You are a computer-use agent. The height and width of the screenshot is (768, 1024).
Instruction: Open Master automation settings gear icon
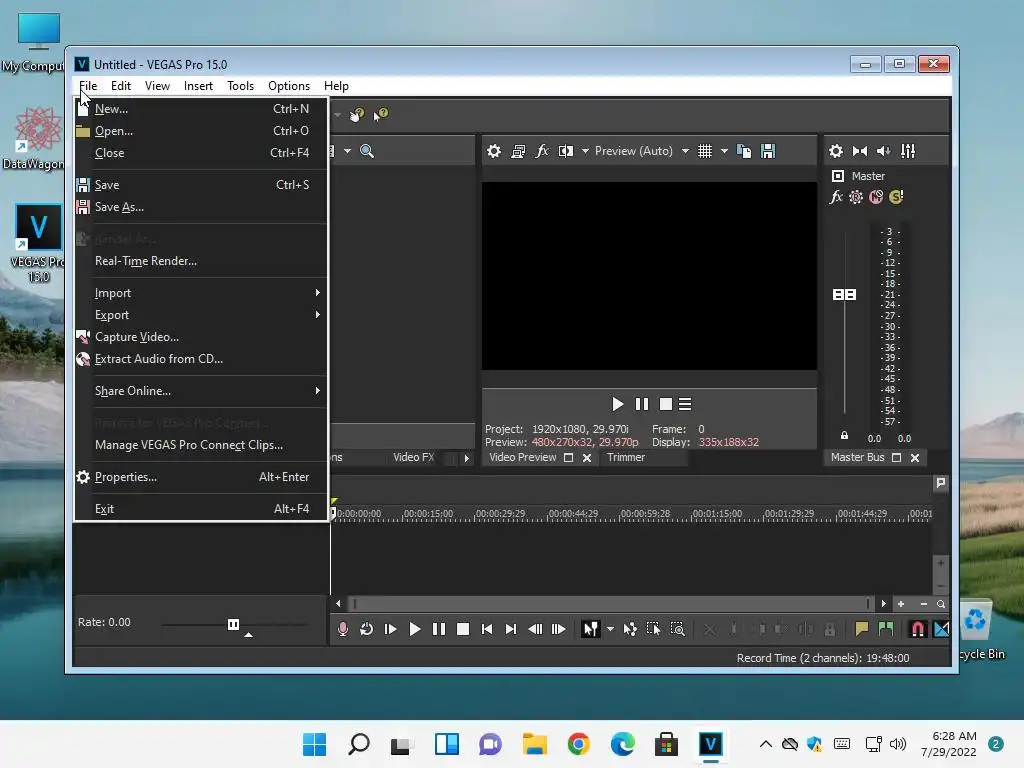pyautogui.click(x=856, y=197)
